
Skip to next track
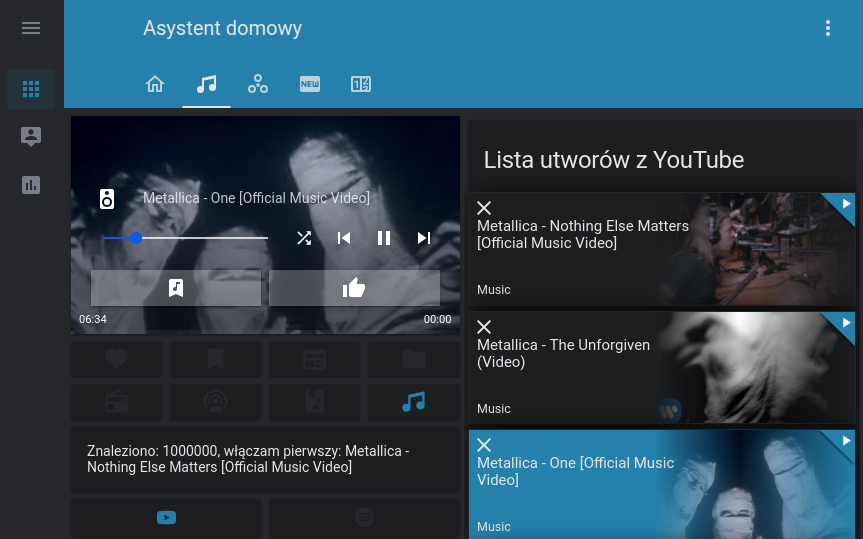coord(424,238)
